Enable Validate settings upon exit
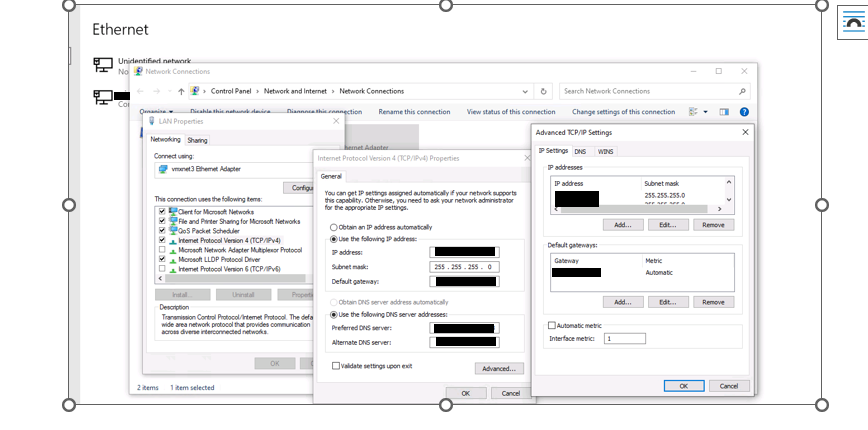 [x=336, y=366]
